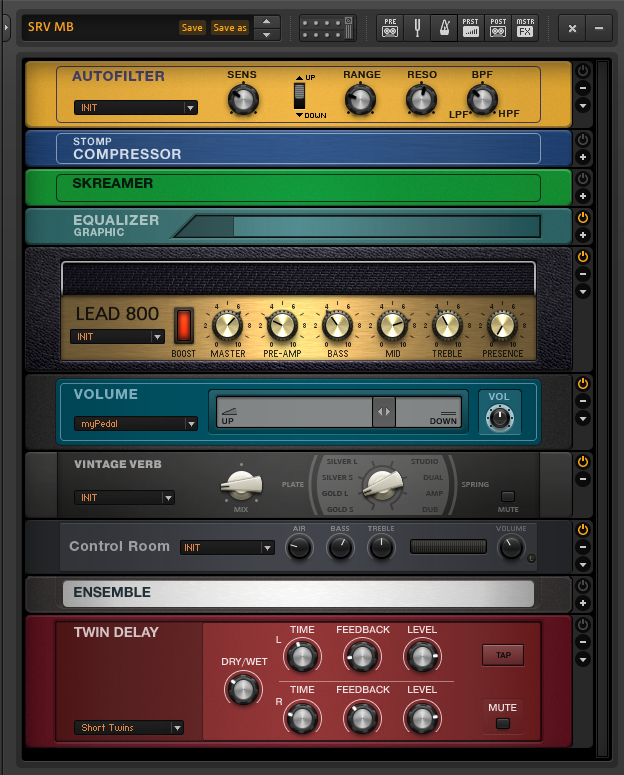Image resolution: width=624 pixels, height=775 pixels.
Task: Open the metronome in the toolbar
Action: 443,28
